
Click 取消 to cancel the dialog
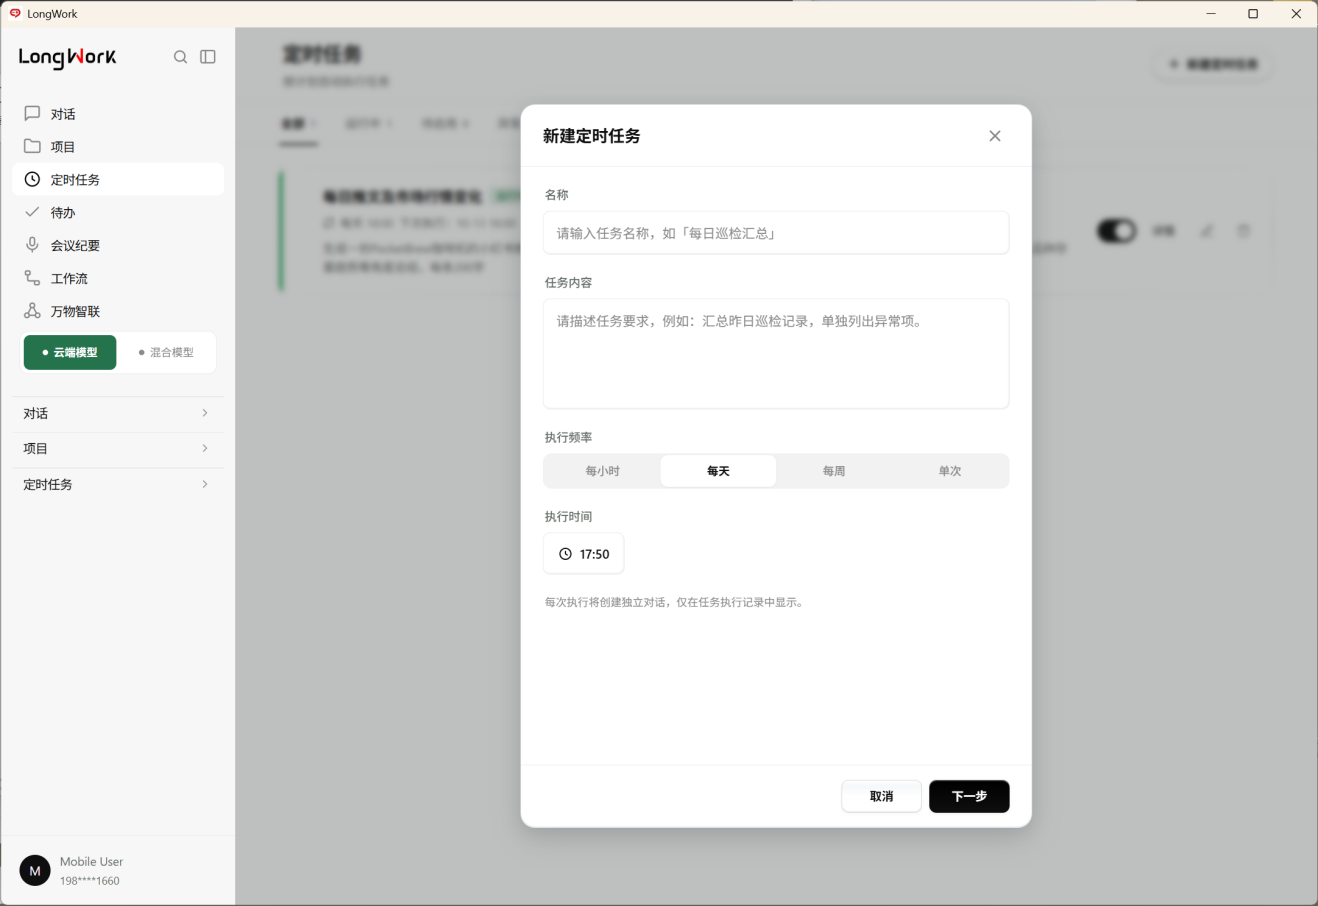point(881,796)
